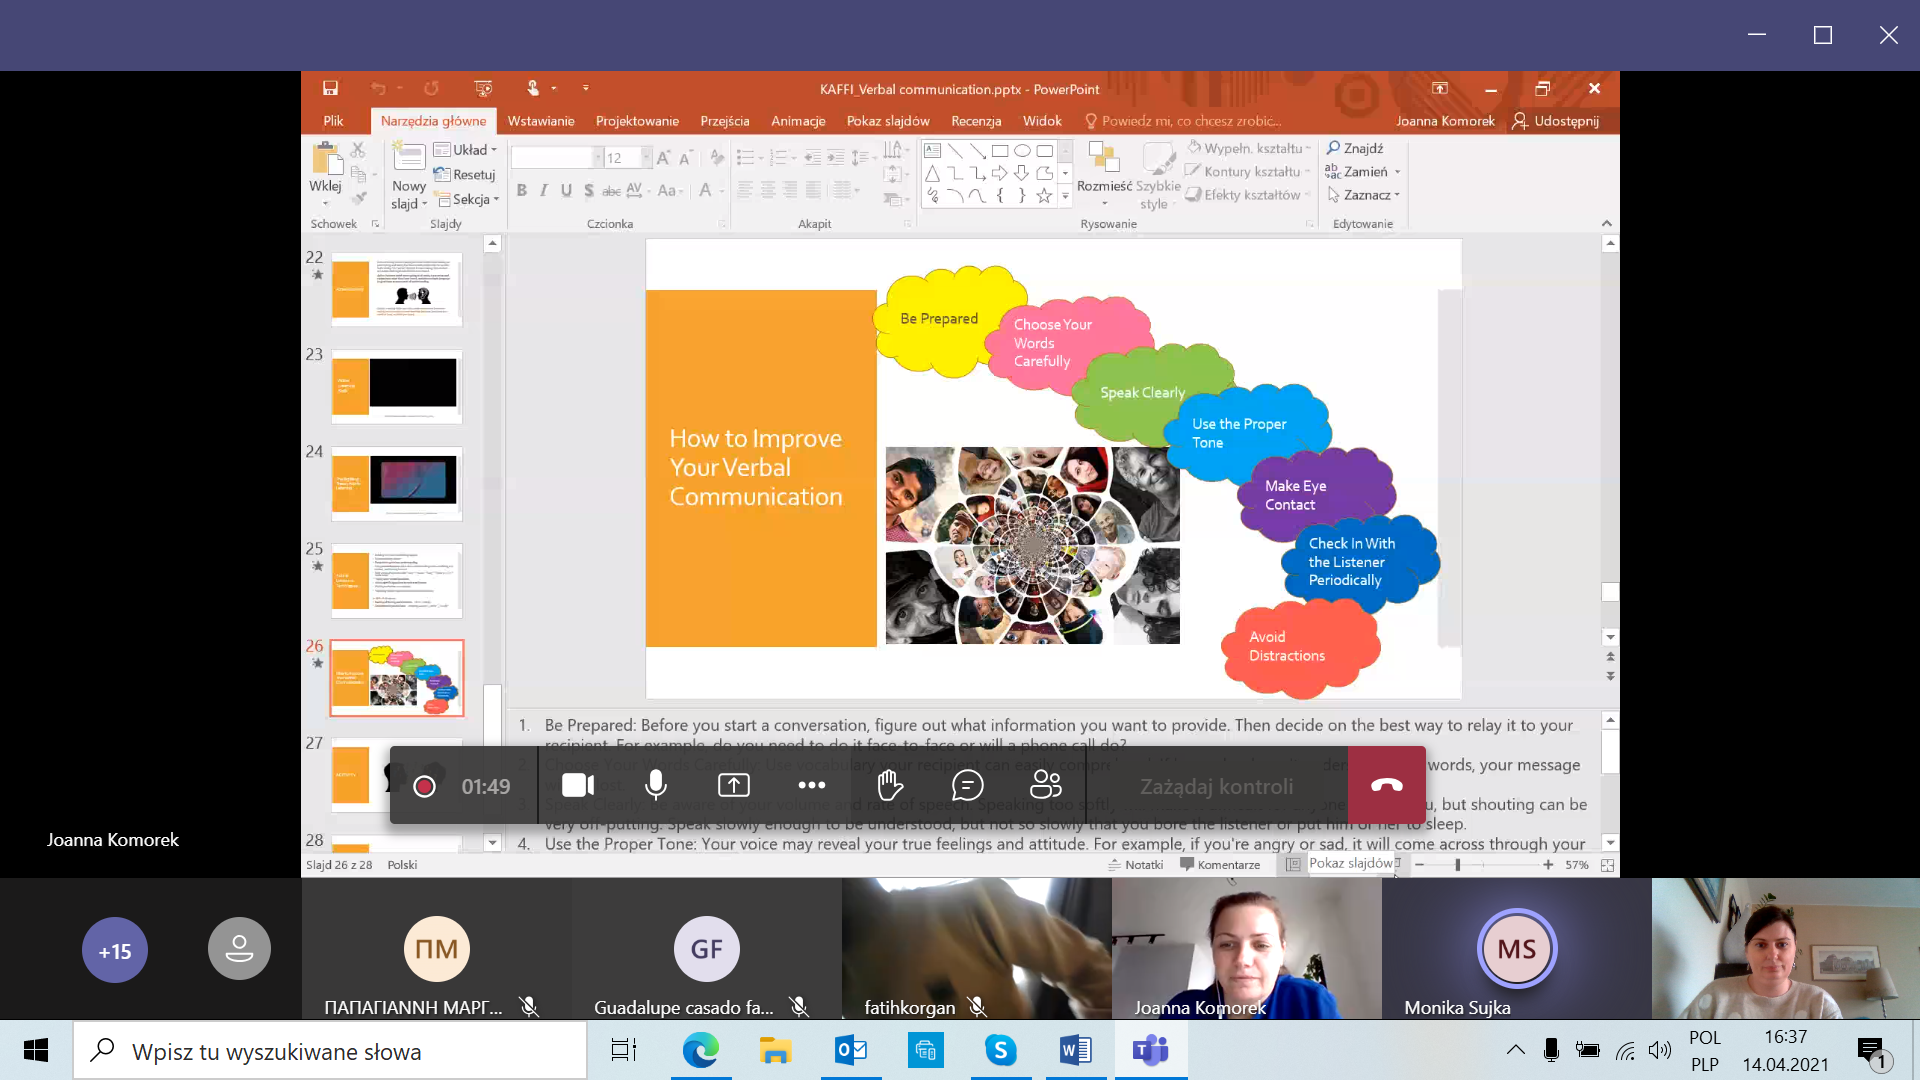Image resolution: width=1920 pixels, height=1080 pixels.
Task: Select slide 22 thumbnail
Action: [397, 289]
